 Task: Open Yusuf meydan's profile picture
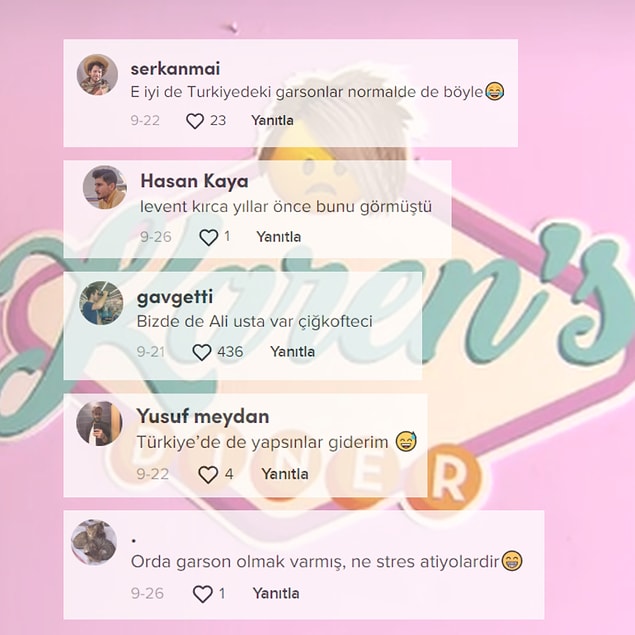click(x=99, y=423)
